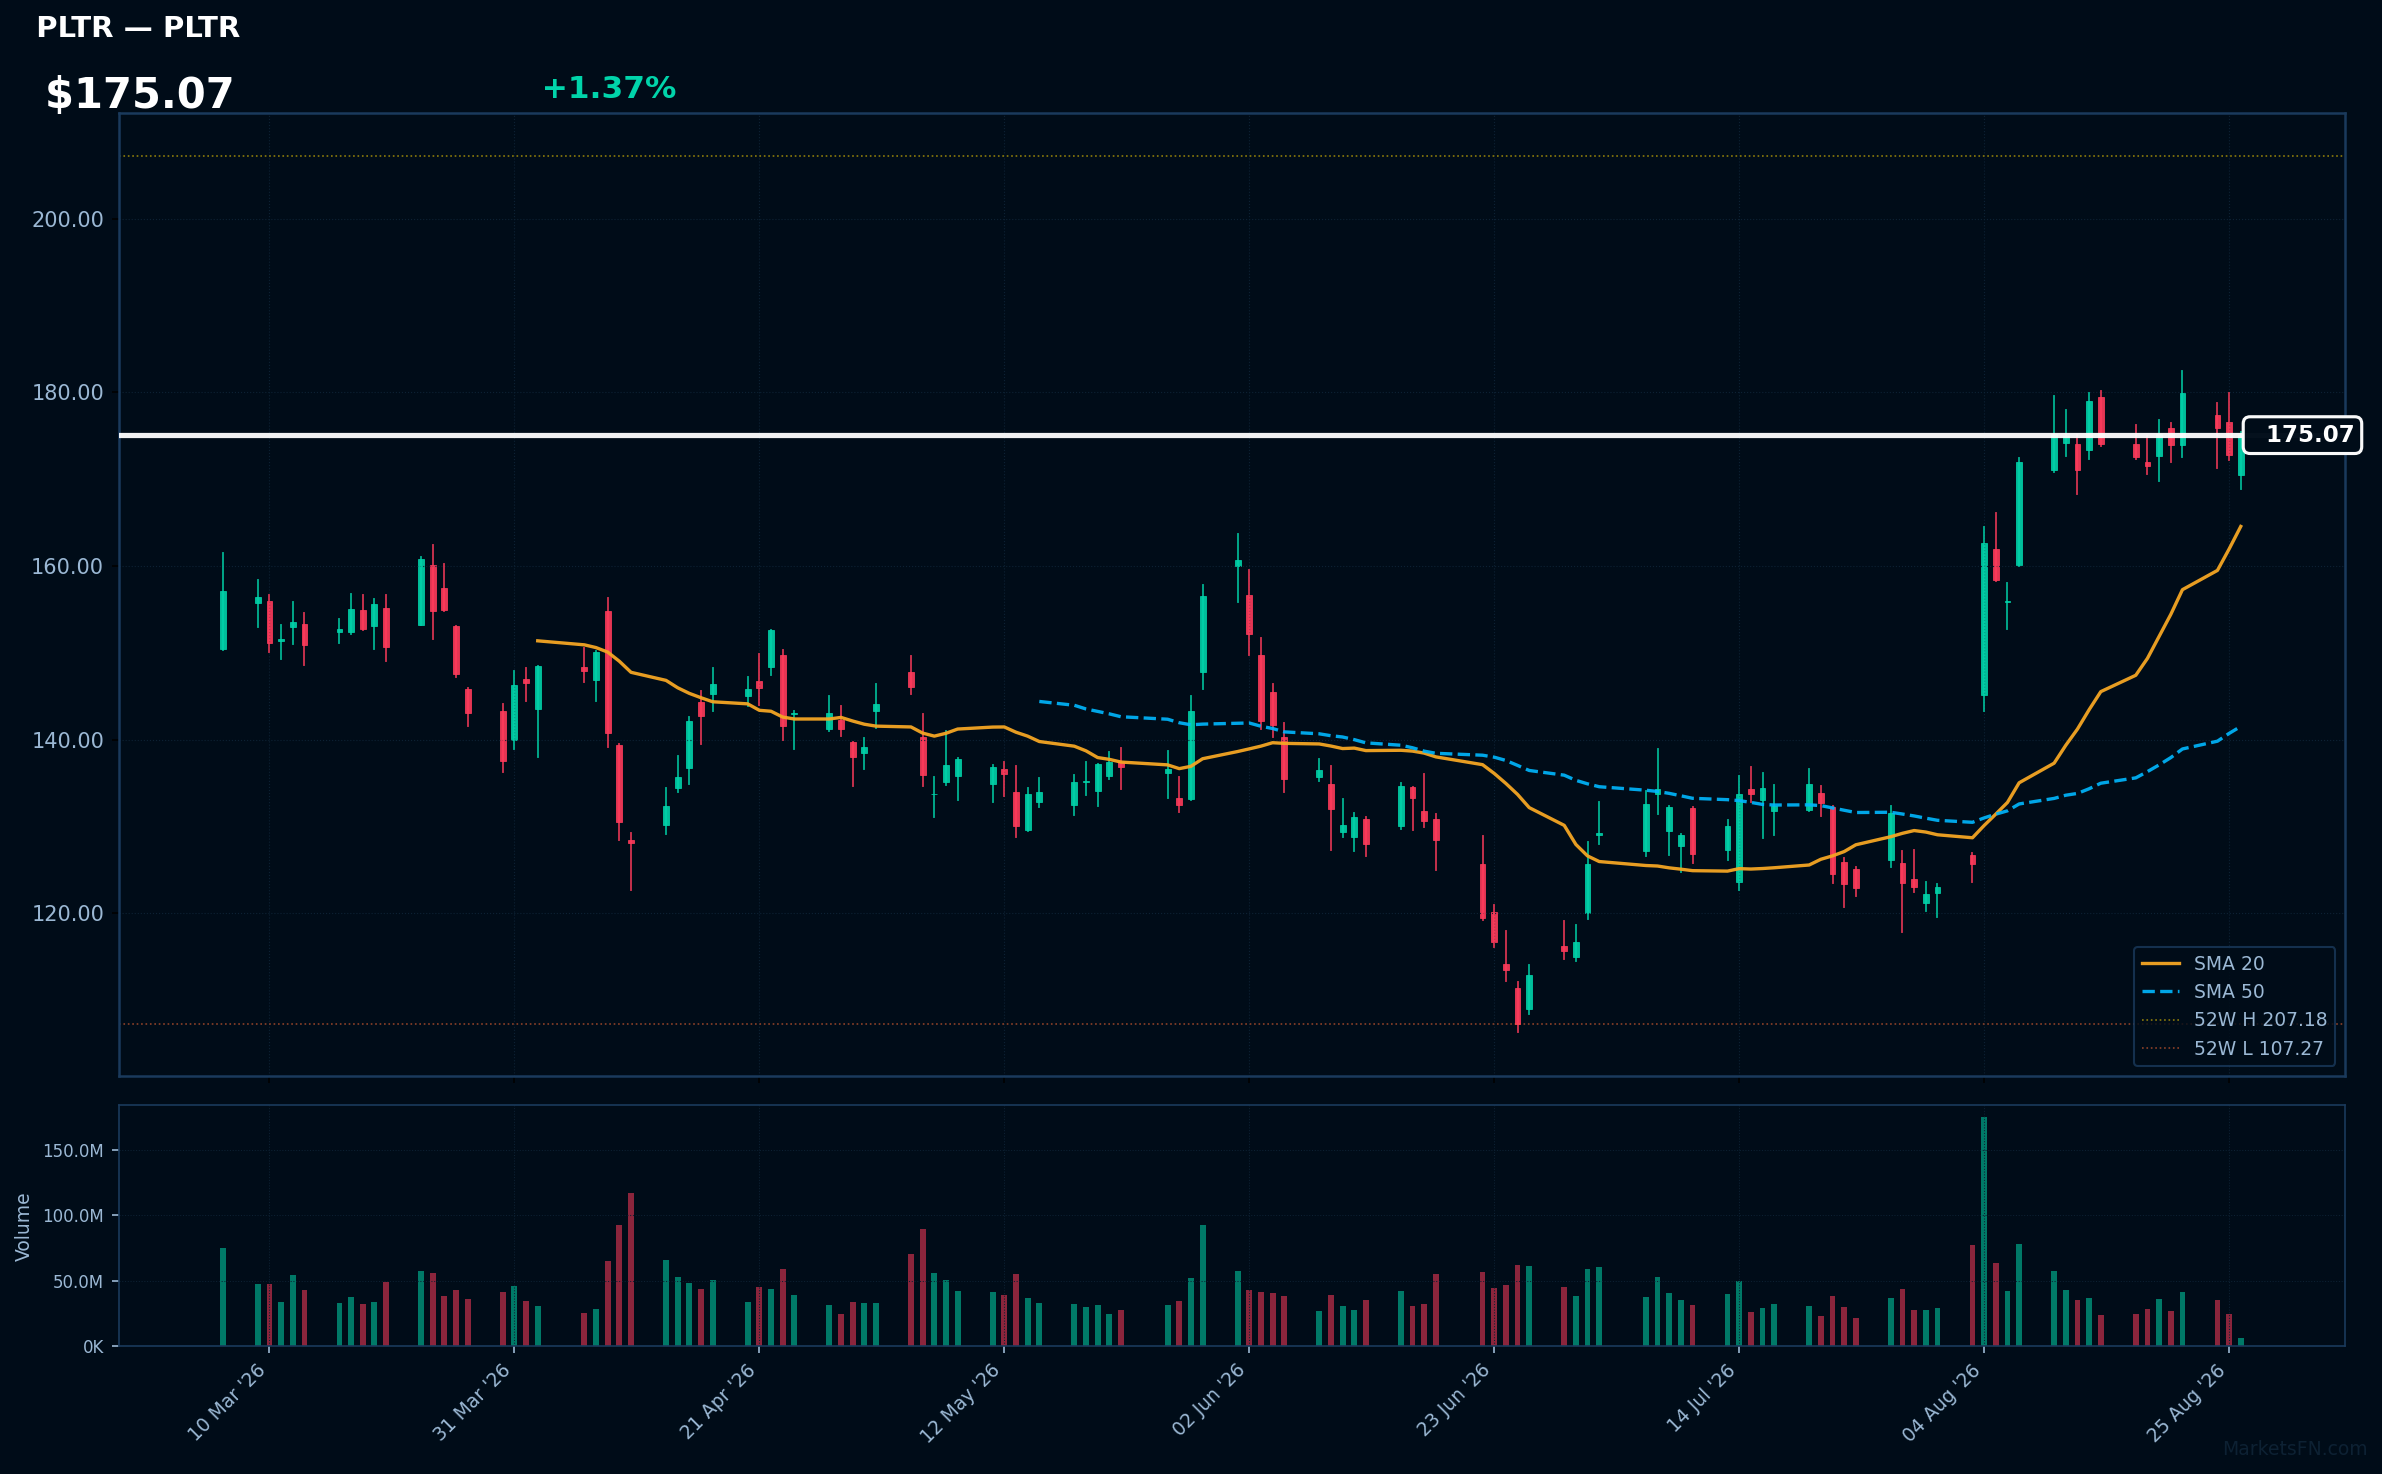The height and width of the screenshot is (1474, 2382).
Task: Click the Volume axis title
Action: (23, 1227)
